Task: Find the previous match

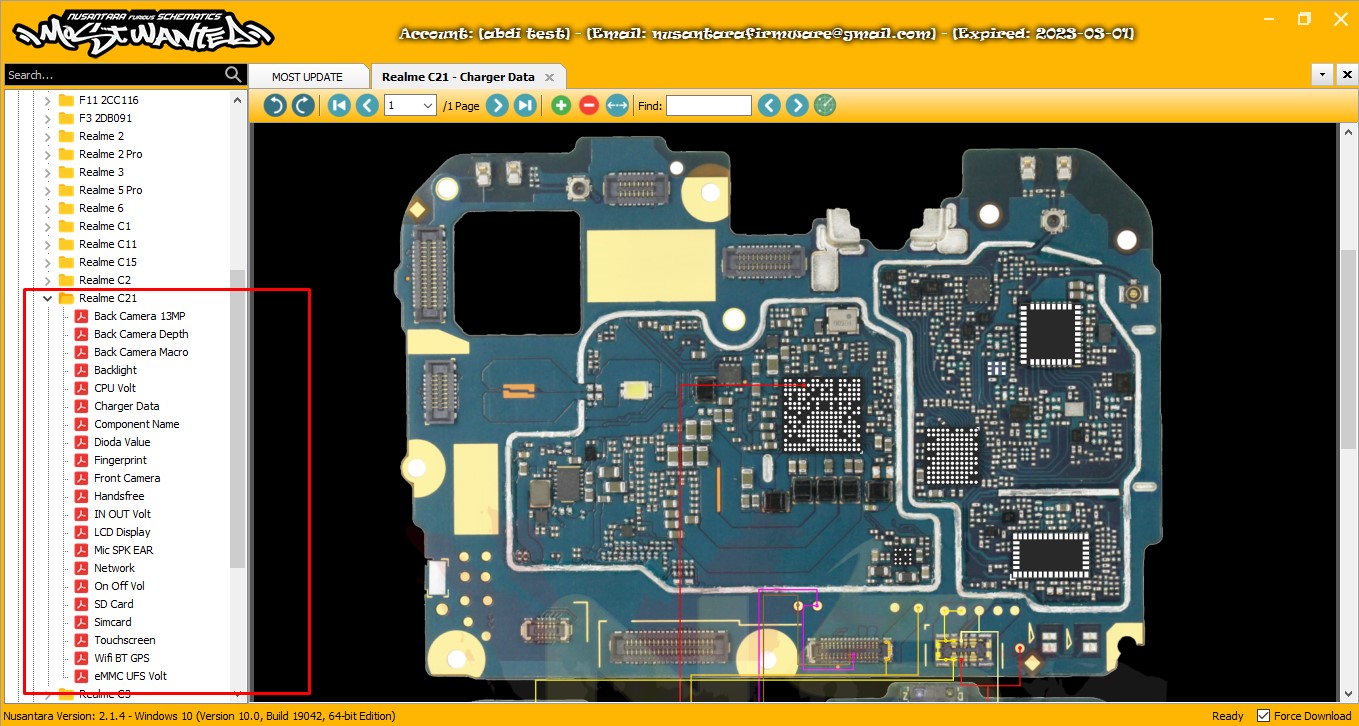Action: [769, 105]
